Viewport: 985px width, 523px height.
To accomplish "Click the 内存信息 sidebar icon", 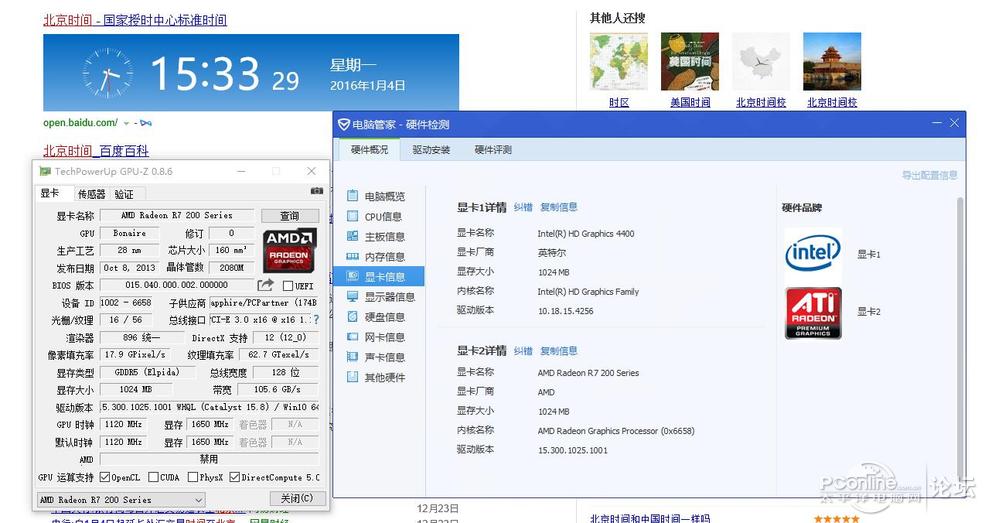I will pyautogui.click(x=352, y=256).
